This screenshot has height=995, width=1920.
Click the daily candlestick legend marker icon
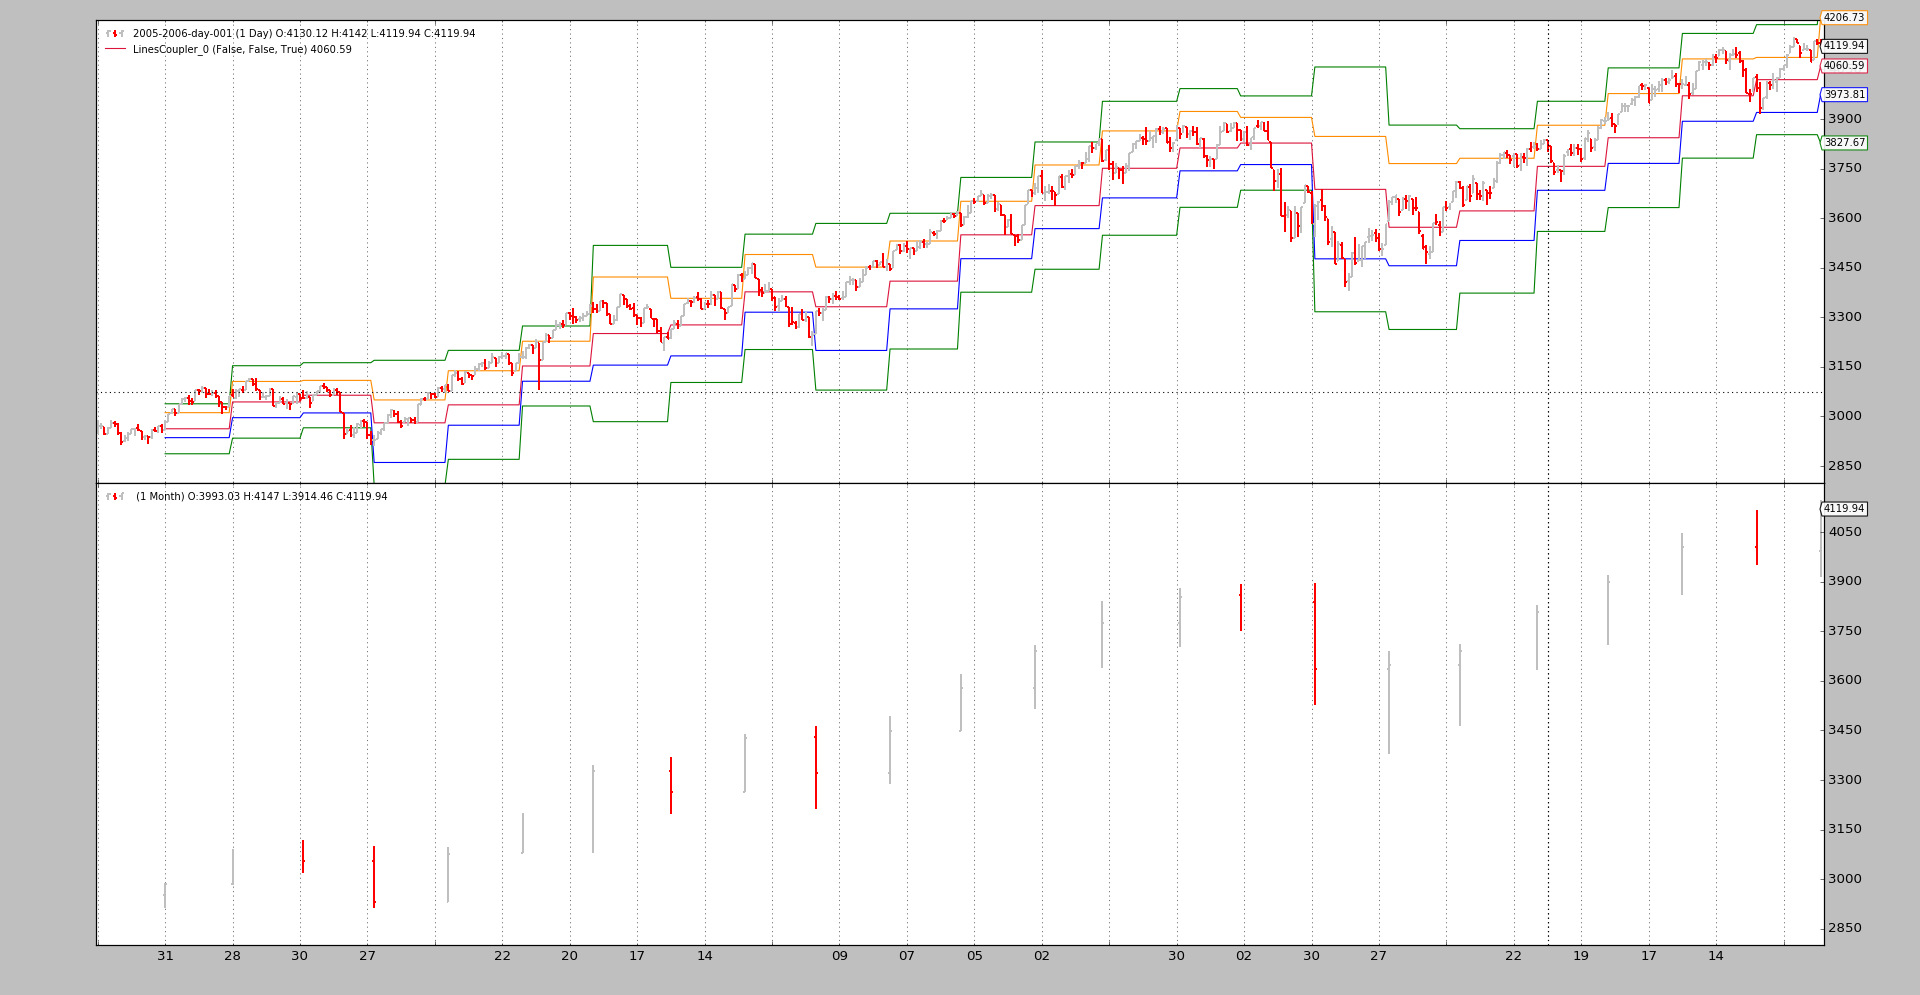click(x=115, y=33)
